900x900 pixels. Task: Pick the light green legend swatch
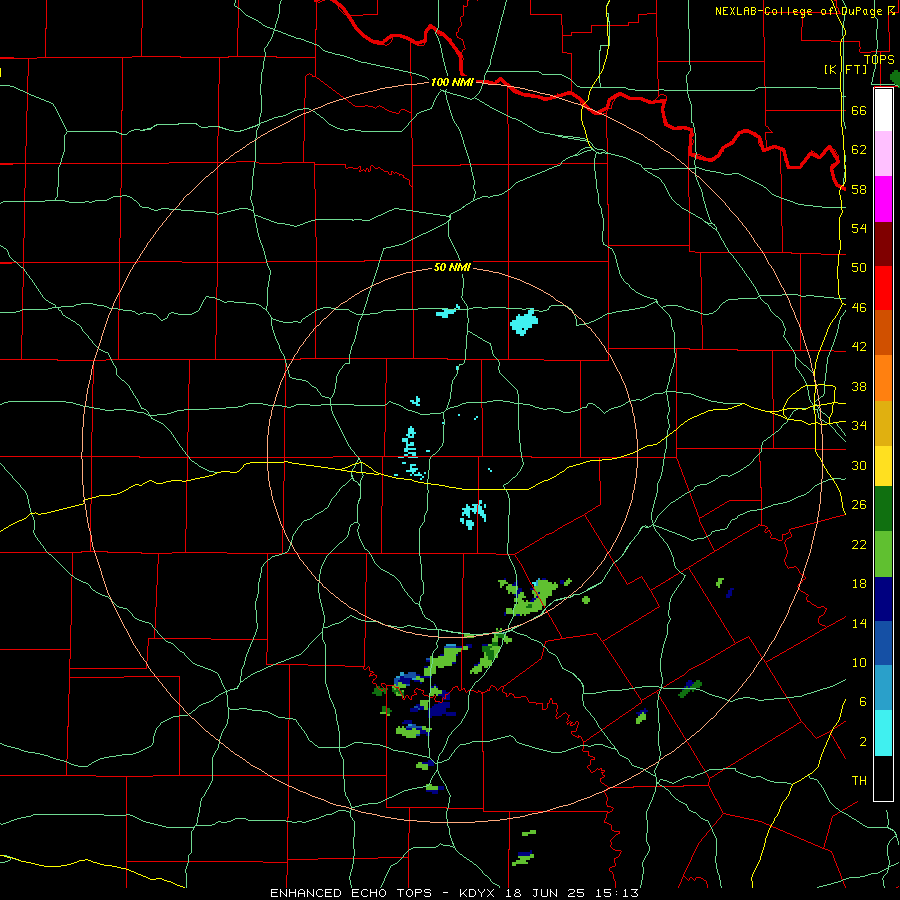click(x=883, y=554)
